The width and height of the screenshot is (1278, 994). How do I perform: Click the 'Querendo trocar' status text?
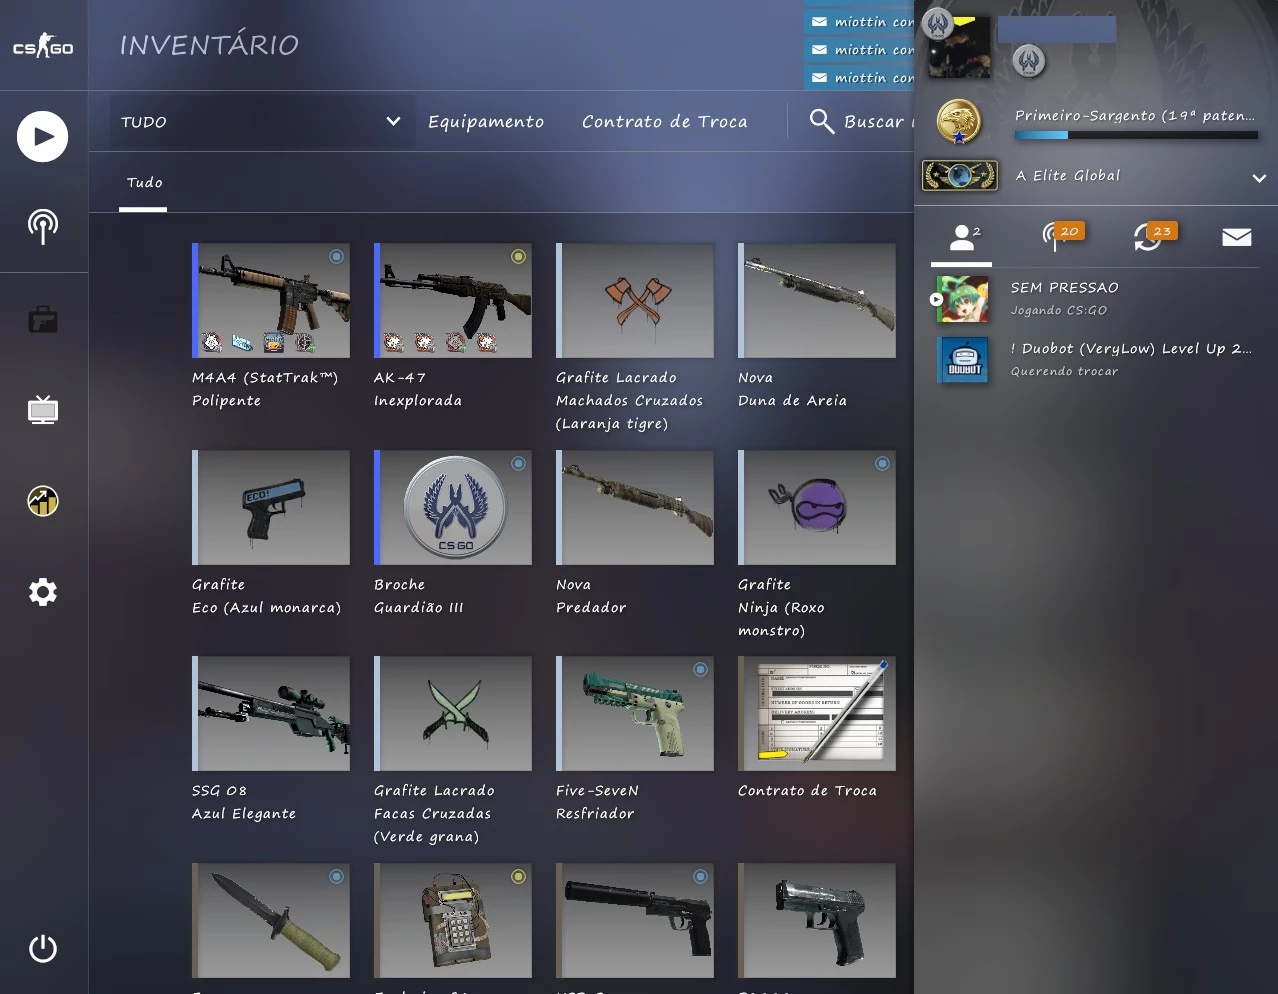1064,372
